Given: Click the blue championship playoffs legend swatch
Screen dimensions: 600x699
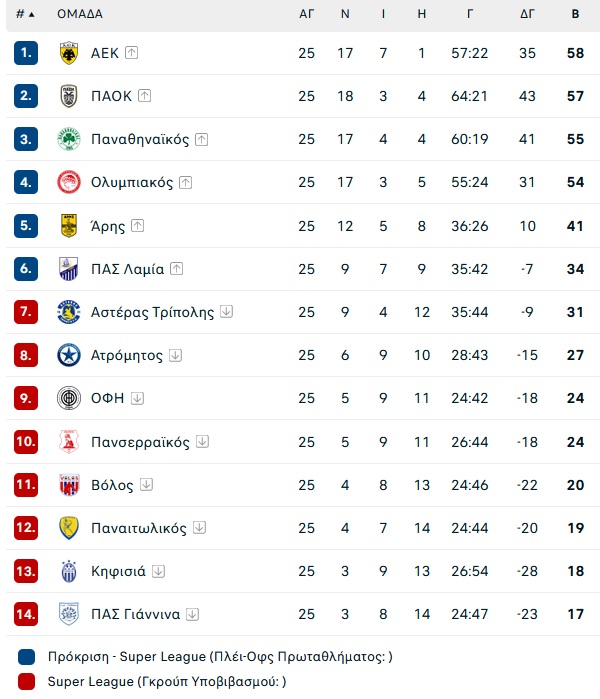Looking at the screenshot, I should pyautogui.click(x=26, y=657).
